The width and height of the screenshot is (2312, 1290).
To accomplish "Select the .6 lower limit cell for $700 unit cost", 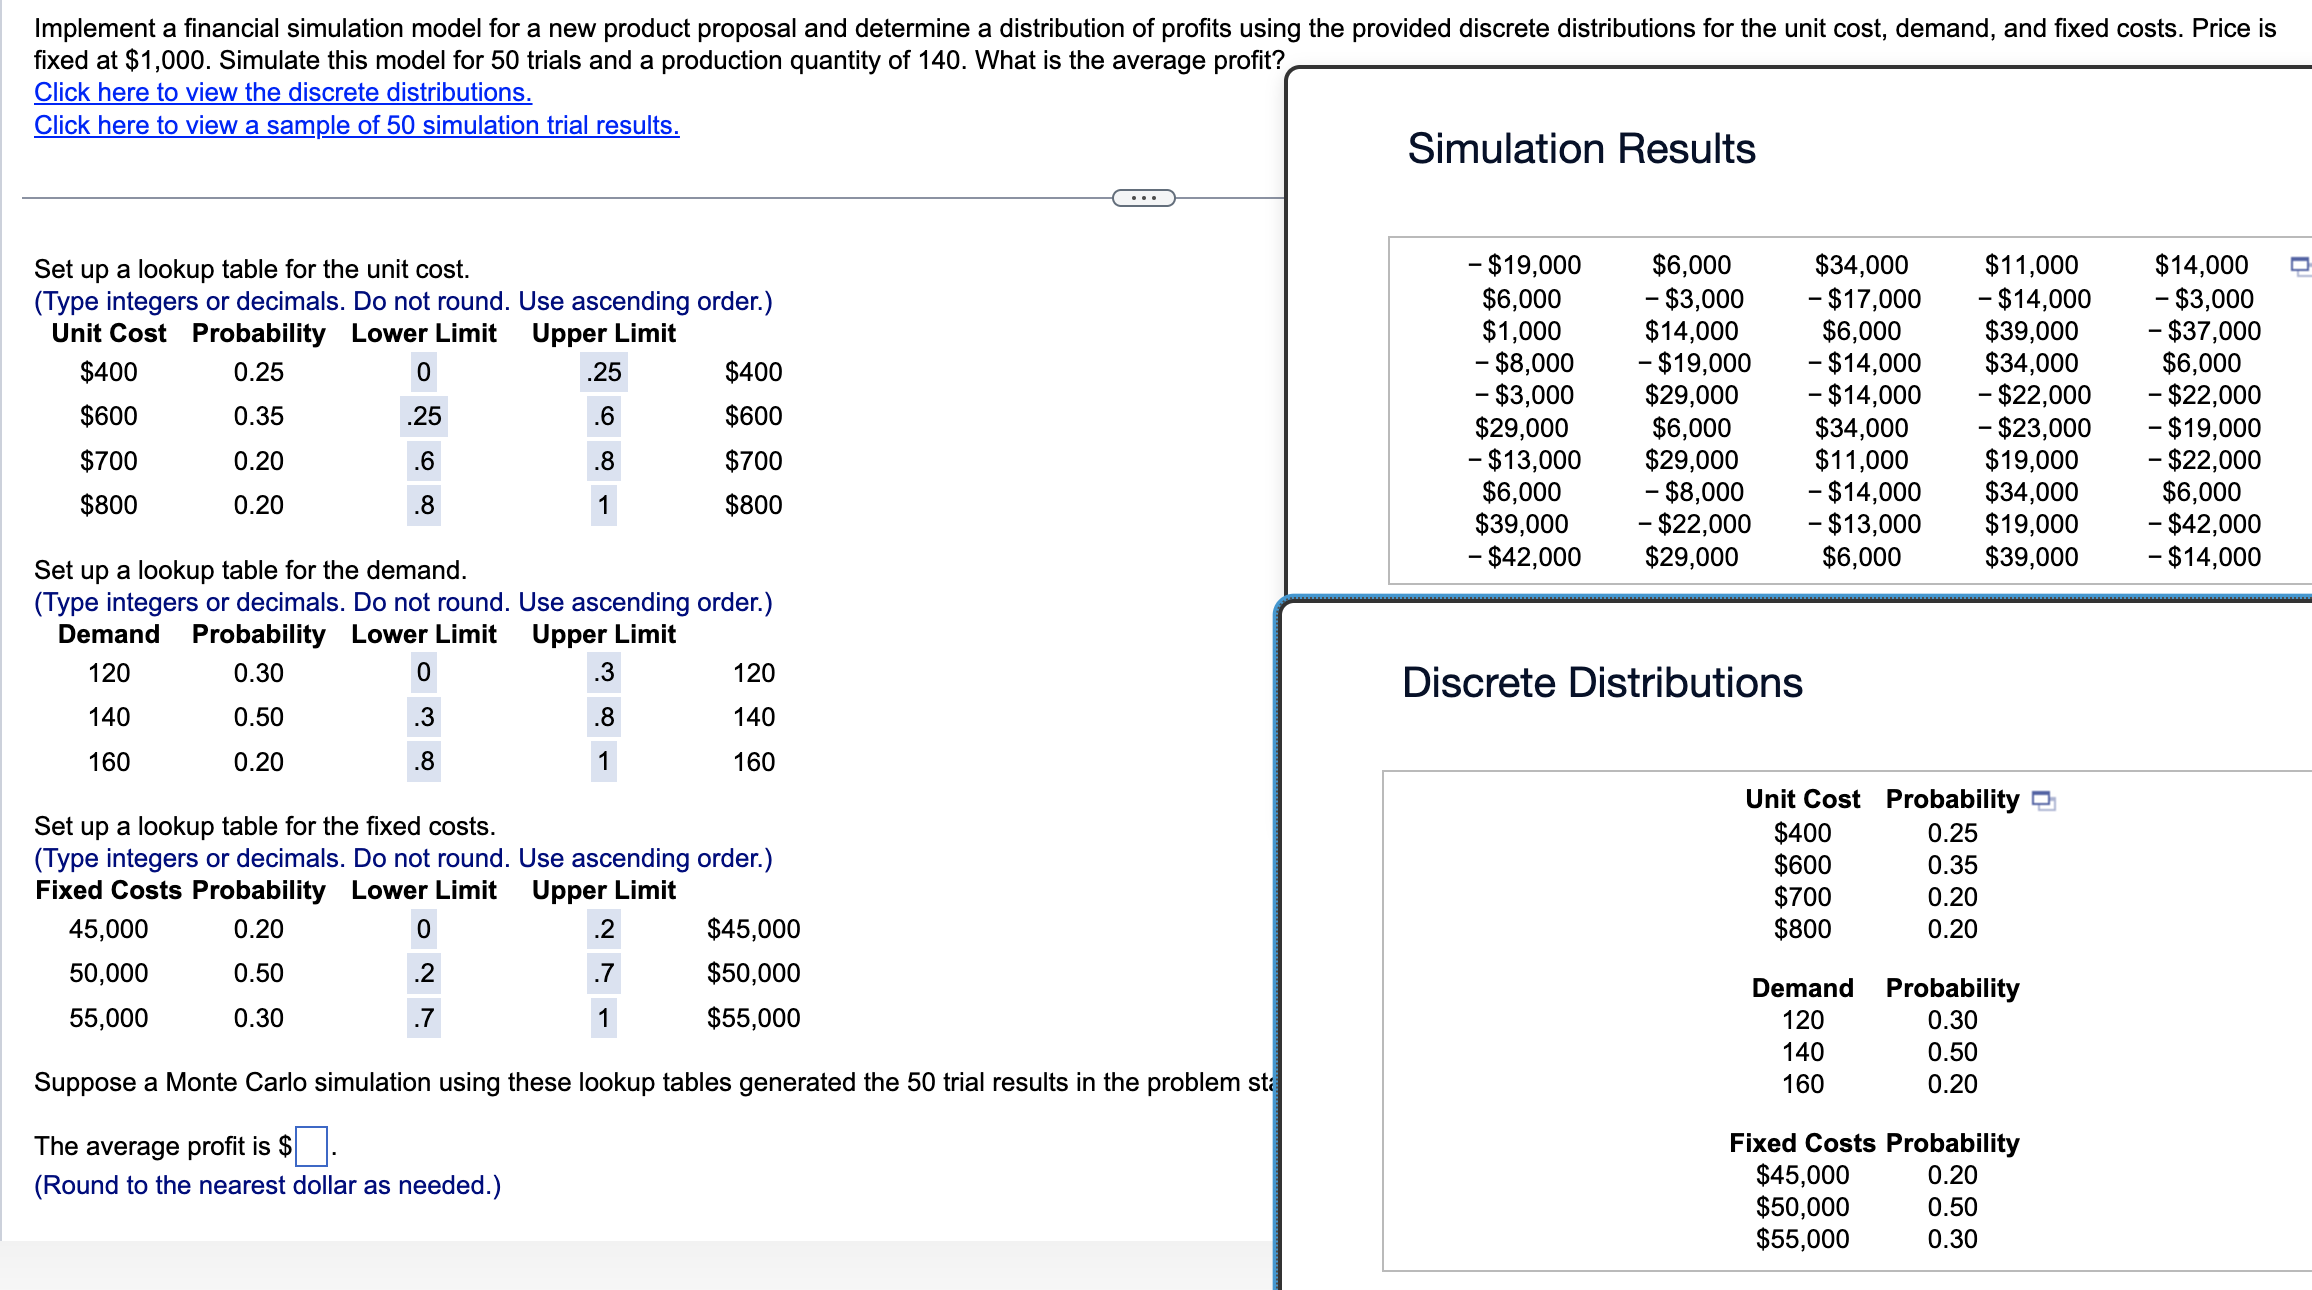I will click(423, 460).
